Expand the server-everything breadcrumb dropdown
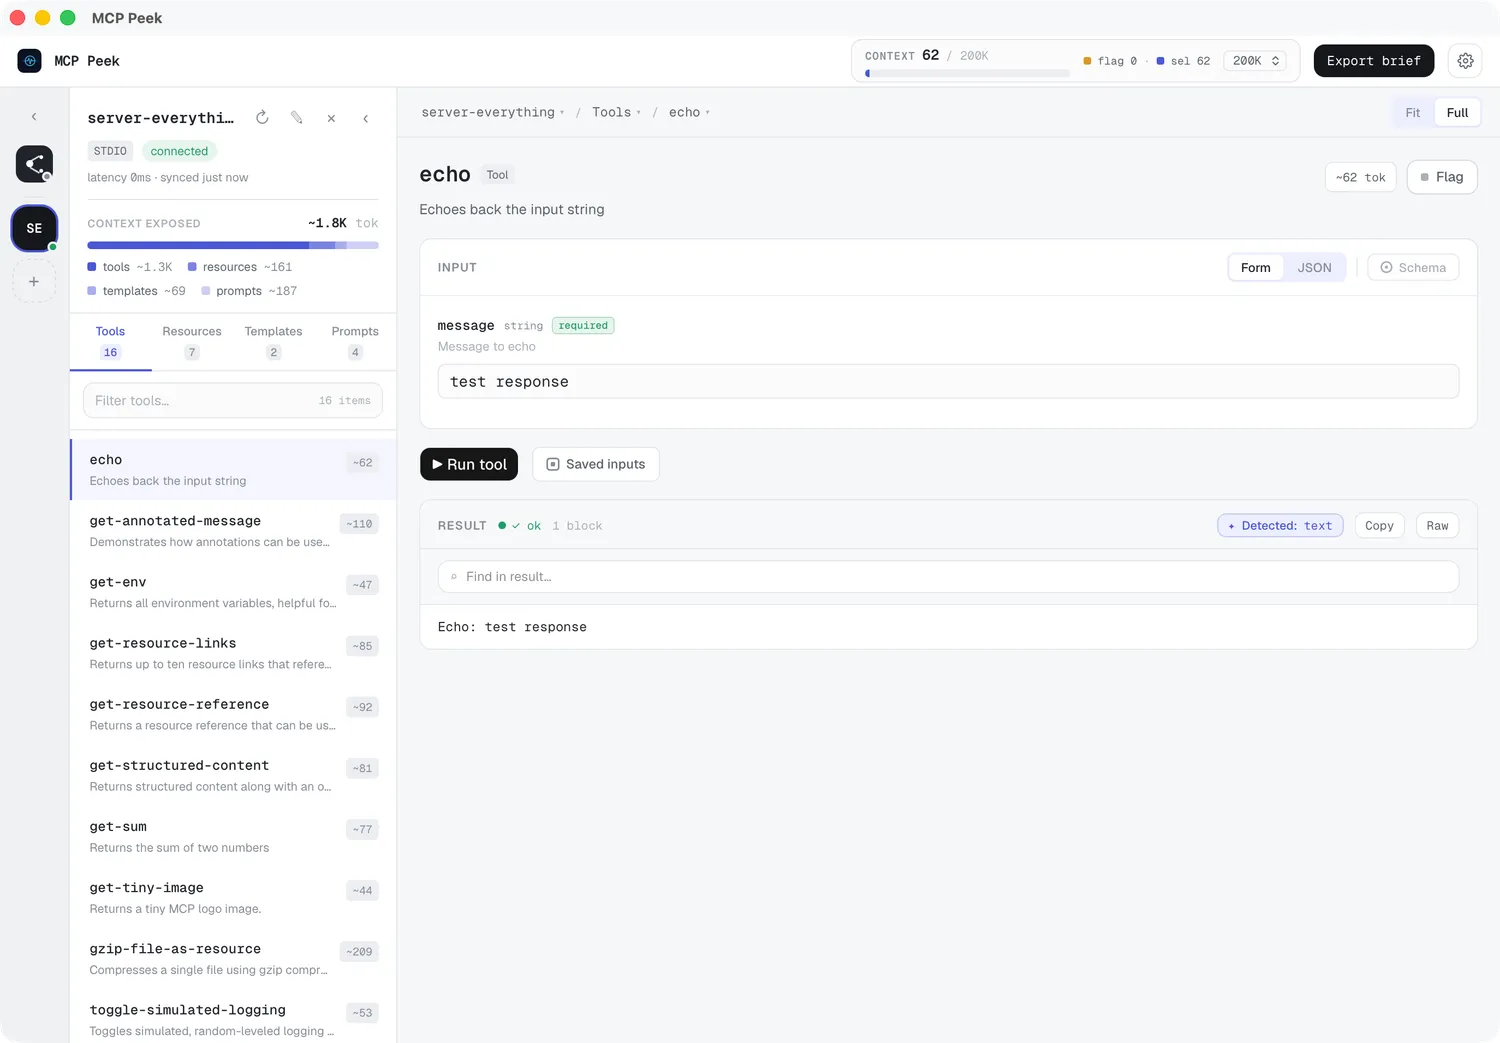 pyautogui.click(x=493, y=112)
